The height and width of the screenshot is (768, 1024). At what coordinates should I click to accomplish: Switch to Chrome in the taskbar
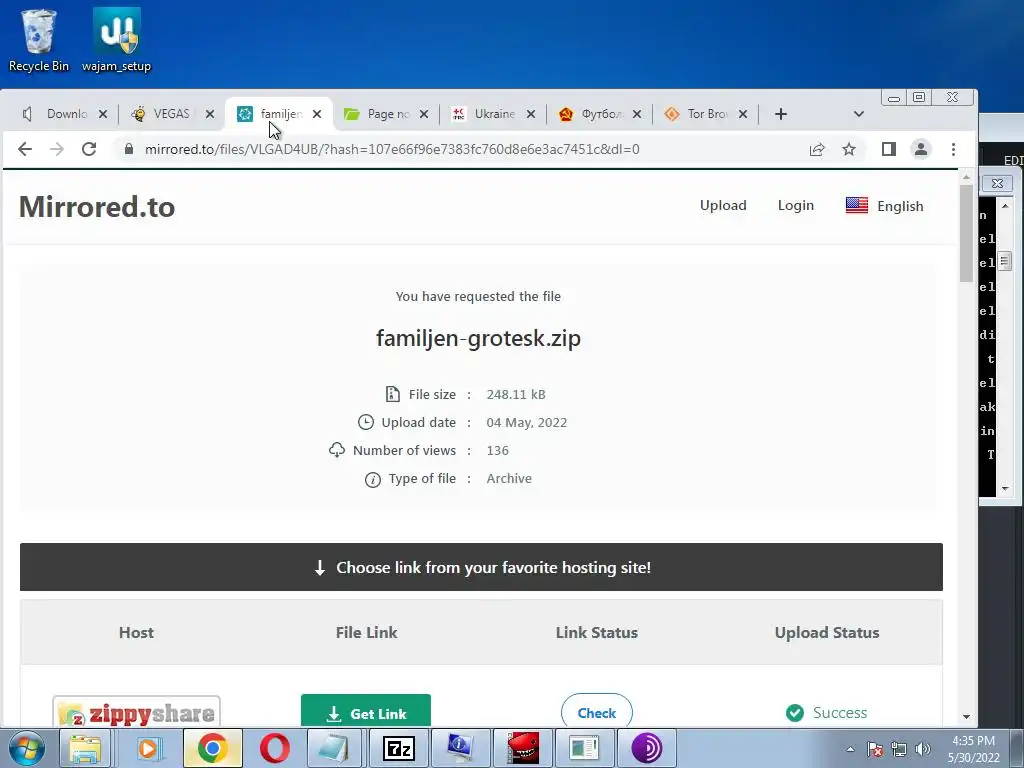tap(212, 748)
